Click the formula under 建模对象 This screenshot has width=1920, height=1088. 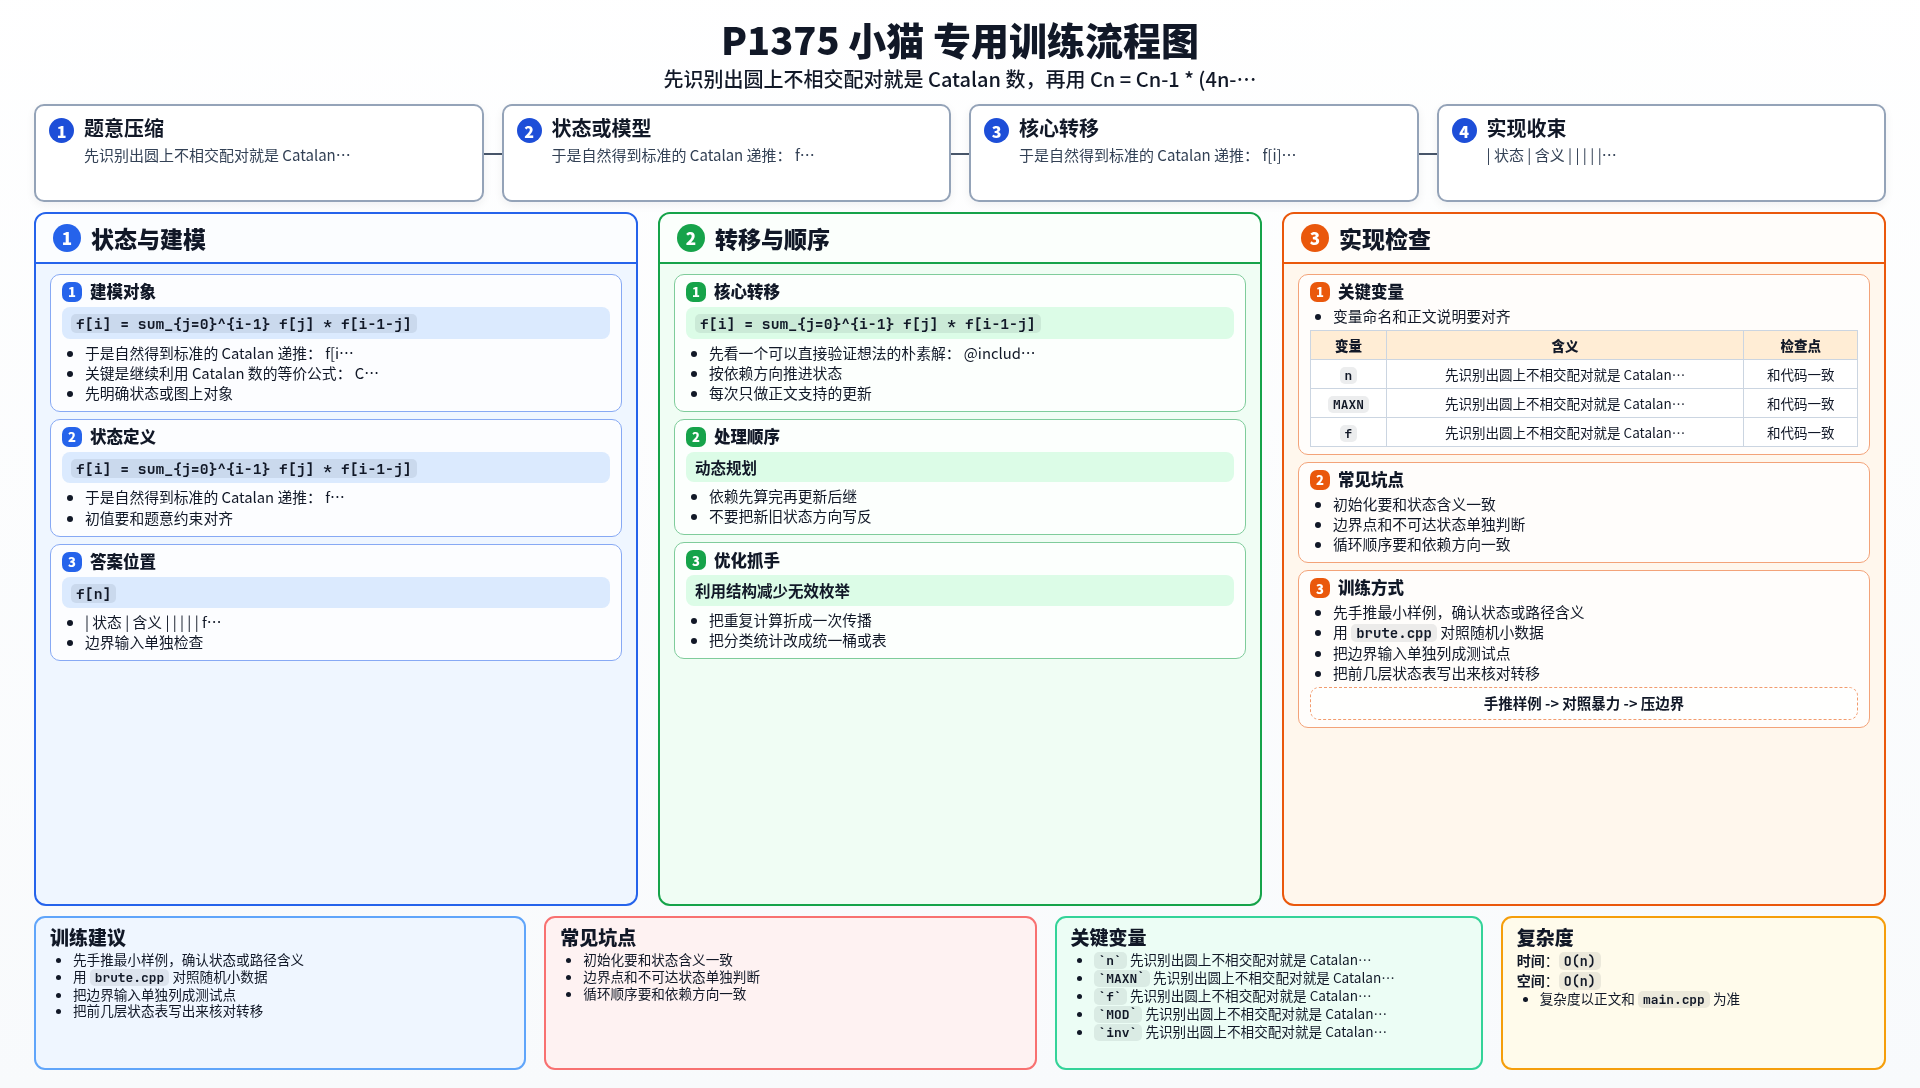point(243,324)
